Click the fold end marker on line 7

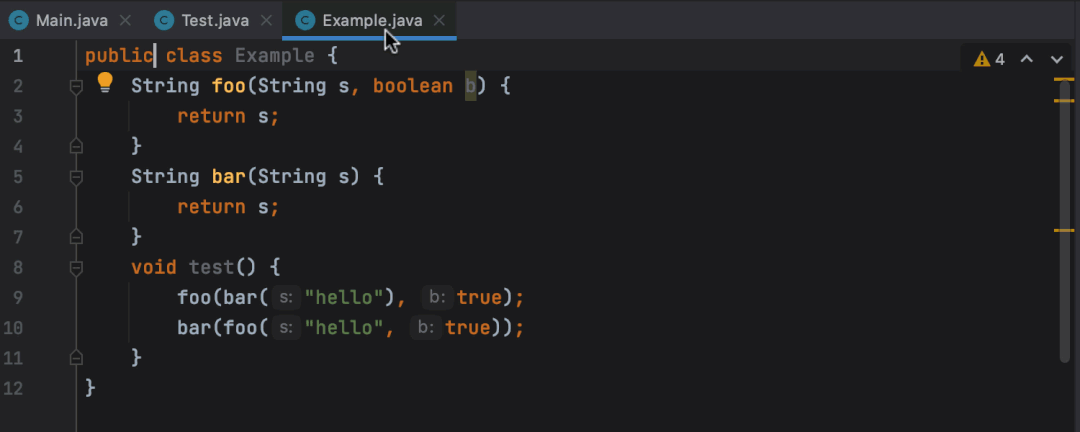(x=76, y=237)
